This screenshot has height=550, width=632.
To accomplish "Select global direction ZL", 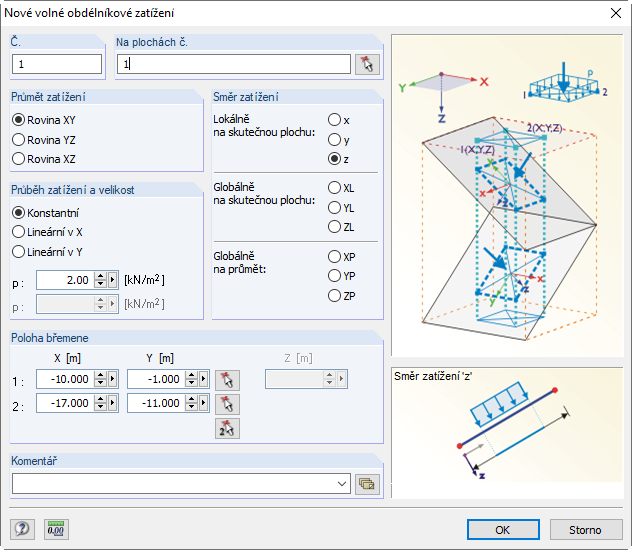I will (341, 227).
